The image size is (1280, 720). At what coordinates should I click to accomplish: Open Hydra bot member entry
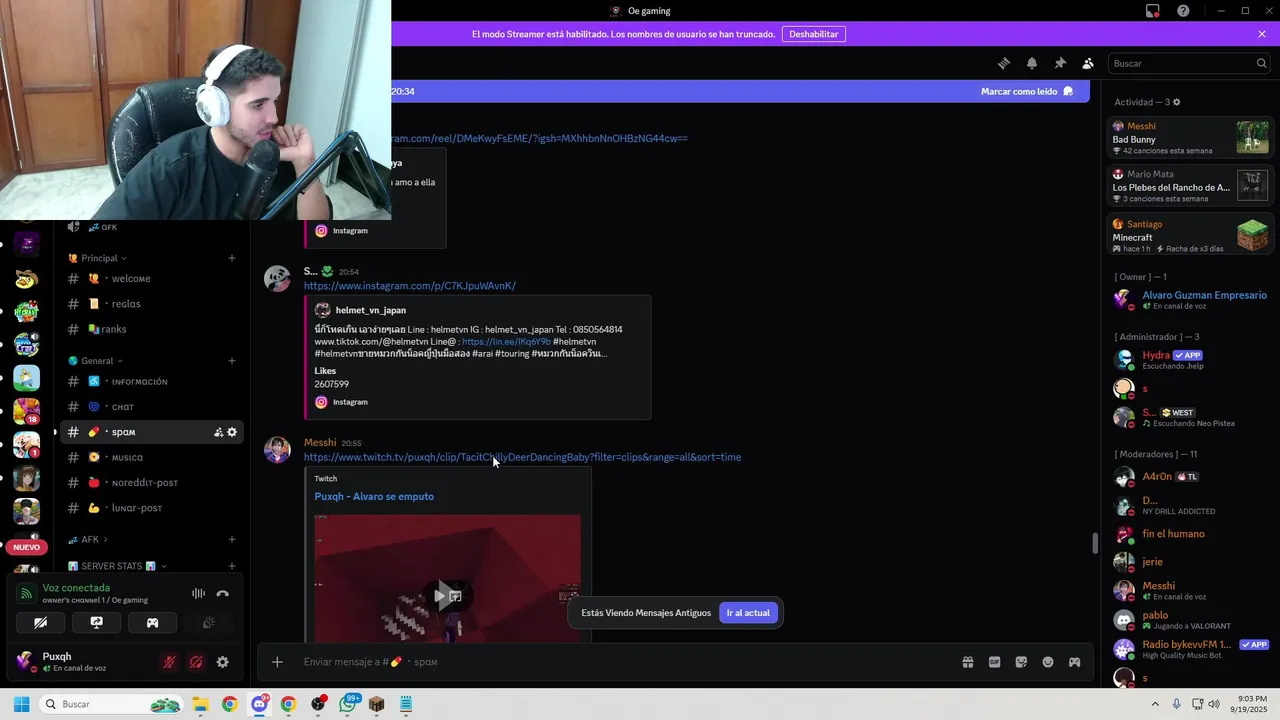click(x=1190, y=360)
